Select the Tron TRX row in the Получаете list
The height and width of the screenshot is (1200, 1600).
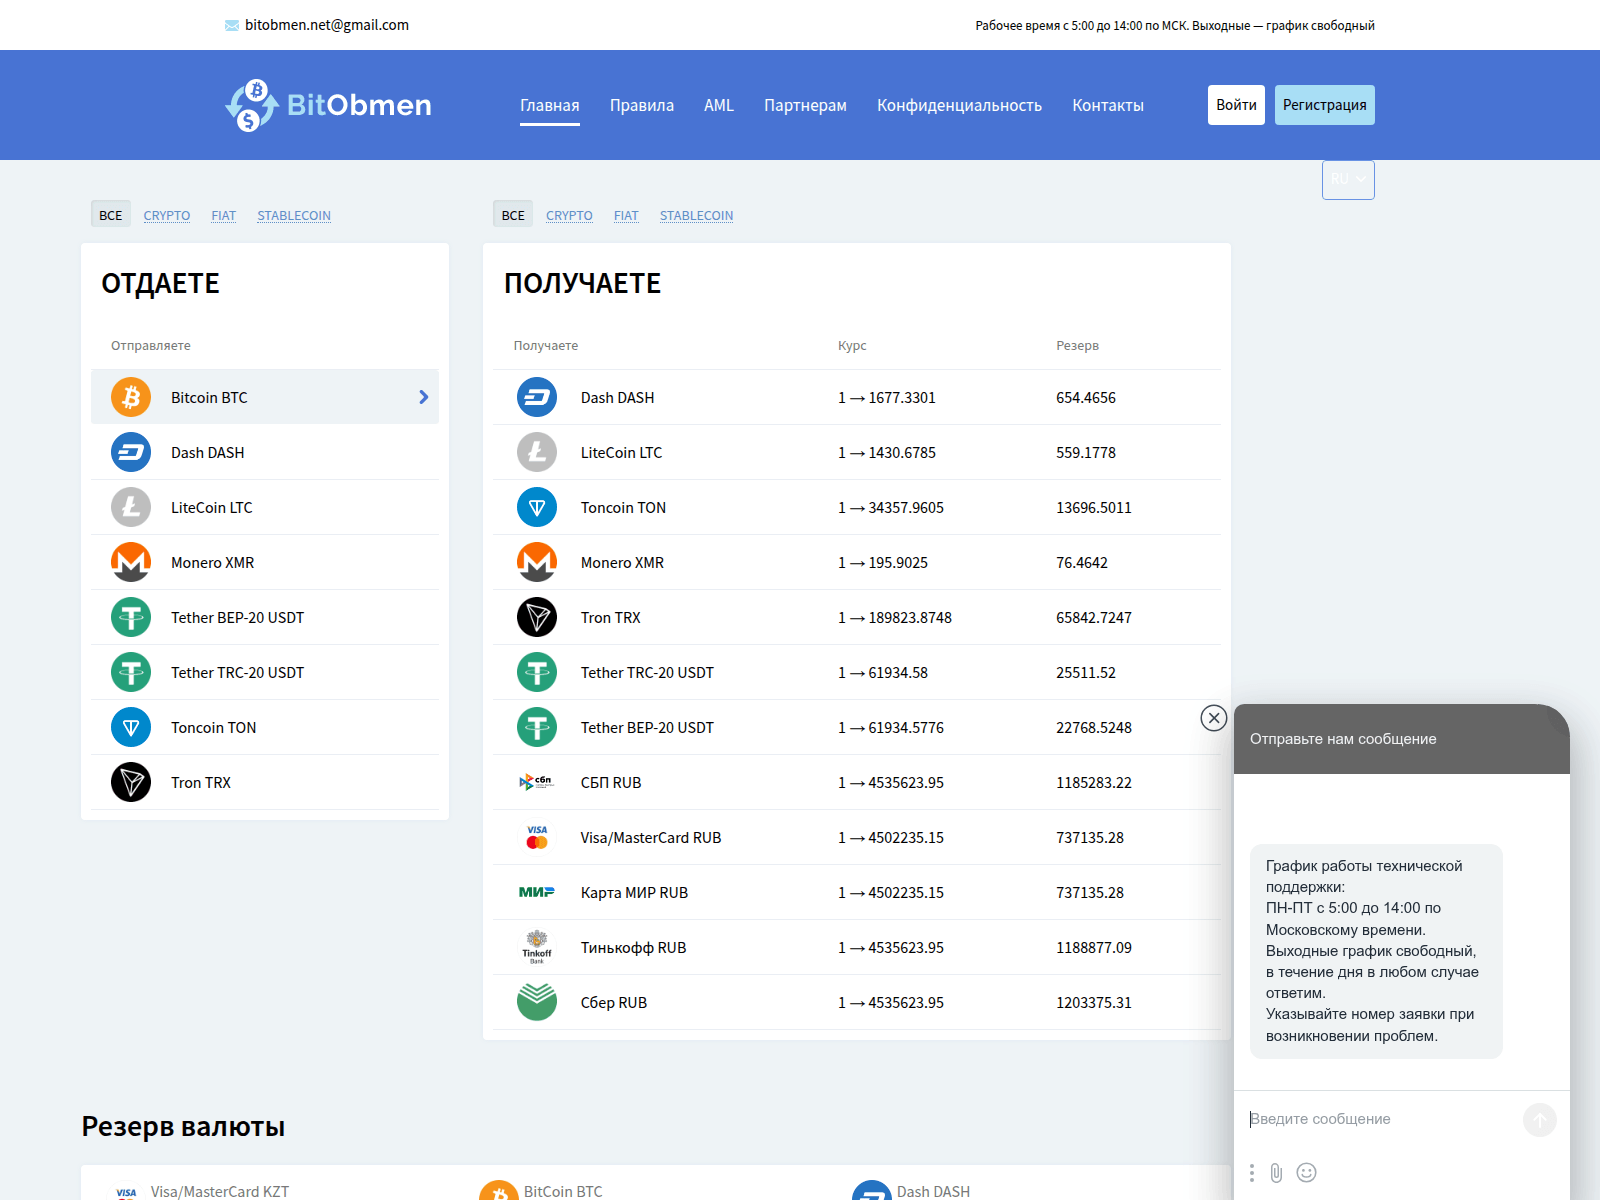pyautogui.click(x=857, y=617)
